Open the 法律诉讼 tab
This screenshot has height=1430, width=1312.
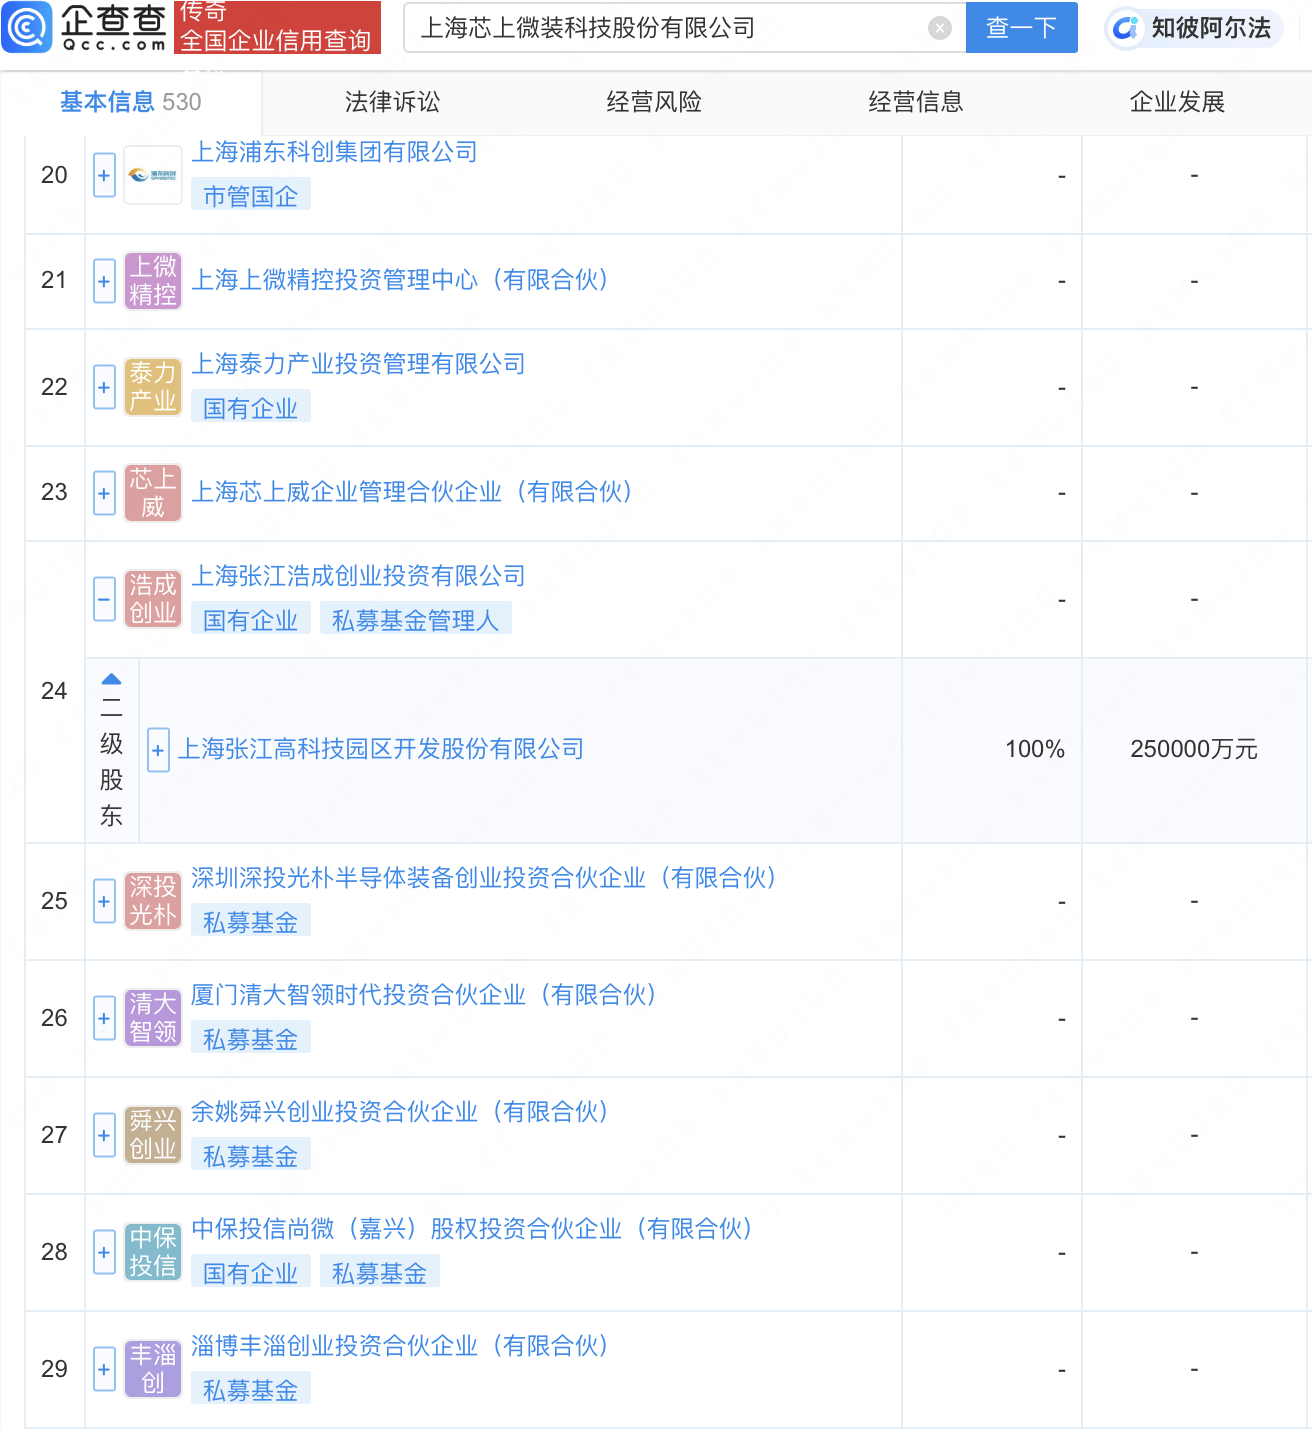[392, 102]
